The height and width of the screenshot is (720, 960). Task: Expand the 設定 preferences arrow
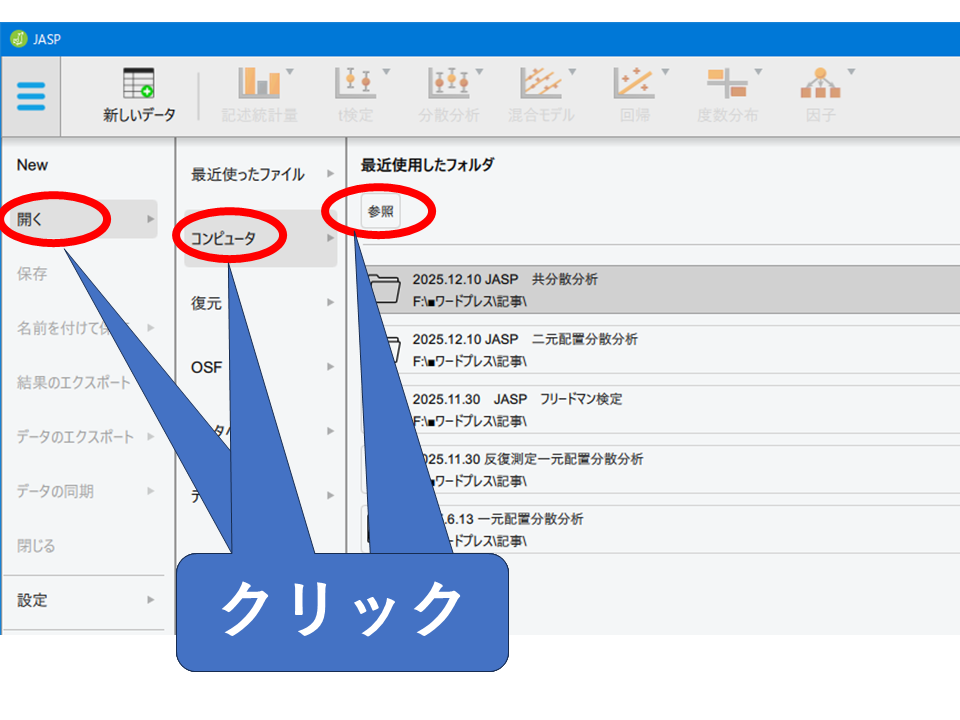[151, 600]
